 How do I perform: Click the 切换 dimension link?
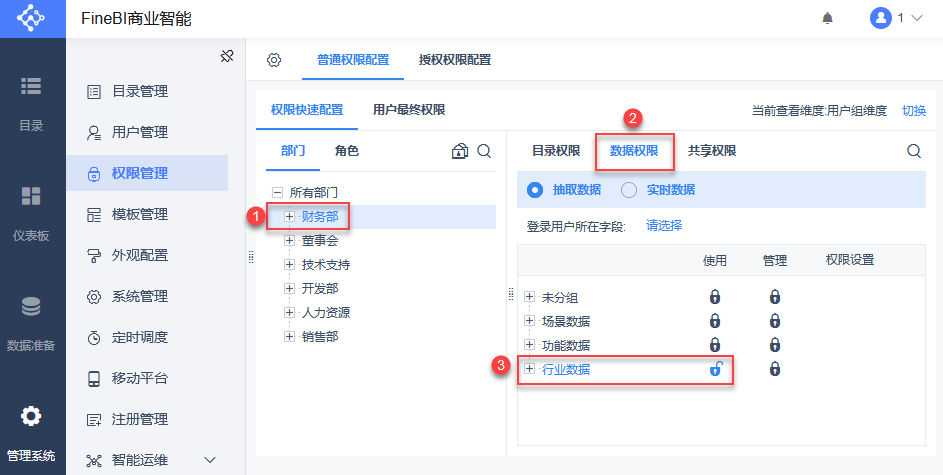coord(914,111)
